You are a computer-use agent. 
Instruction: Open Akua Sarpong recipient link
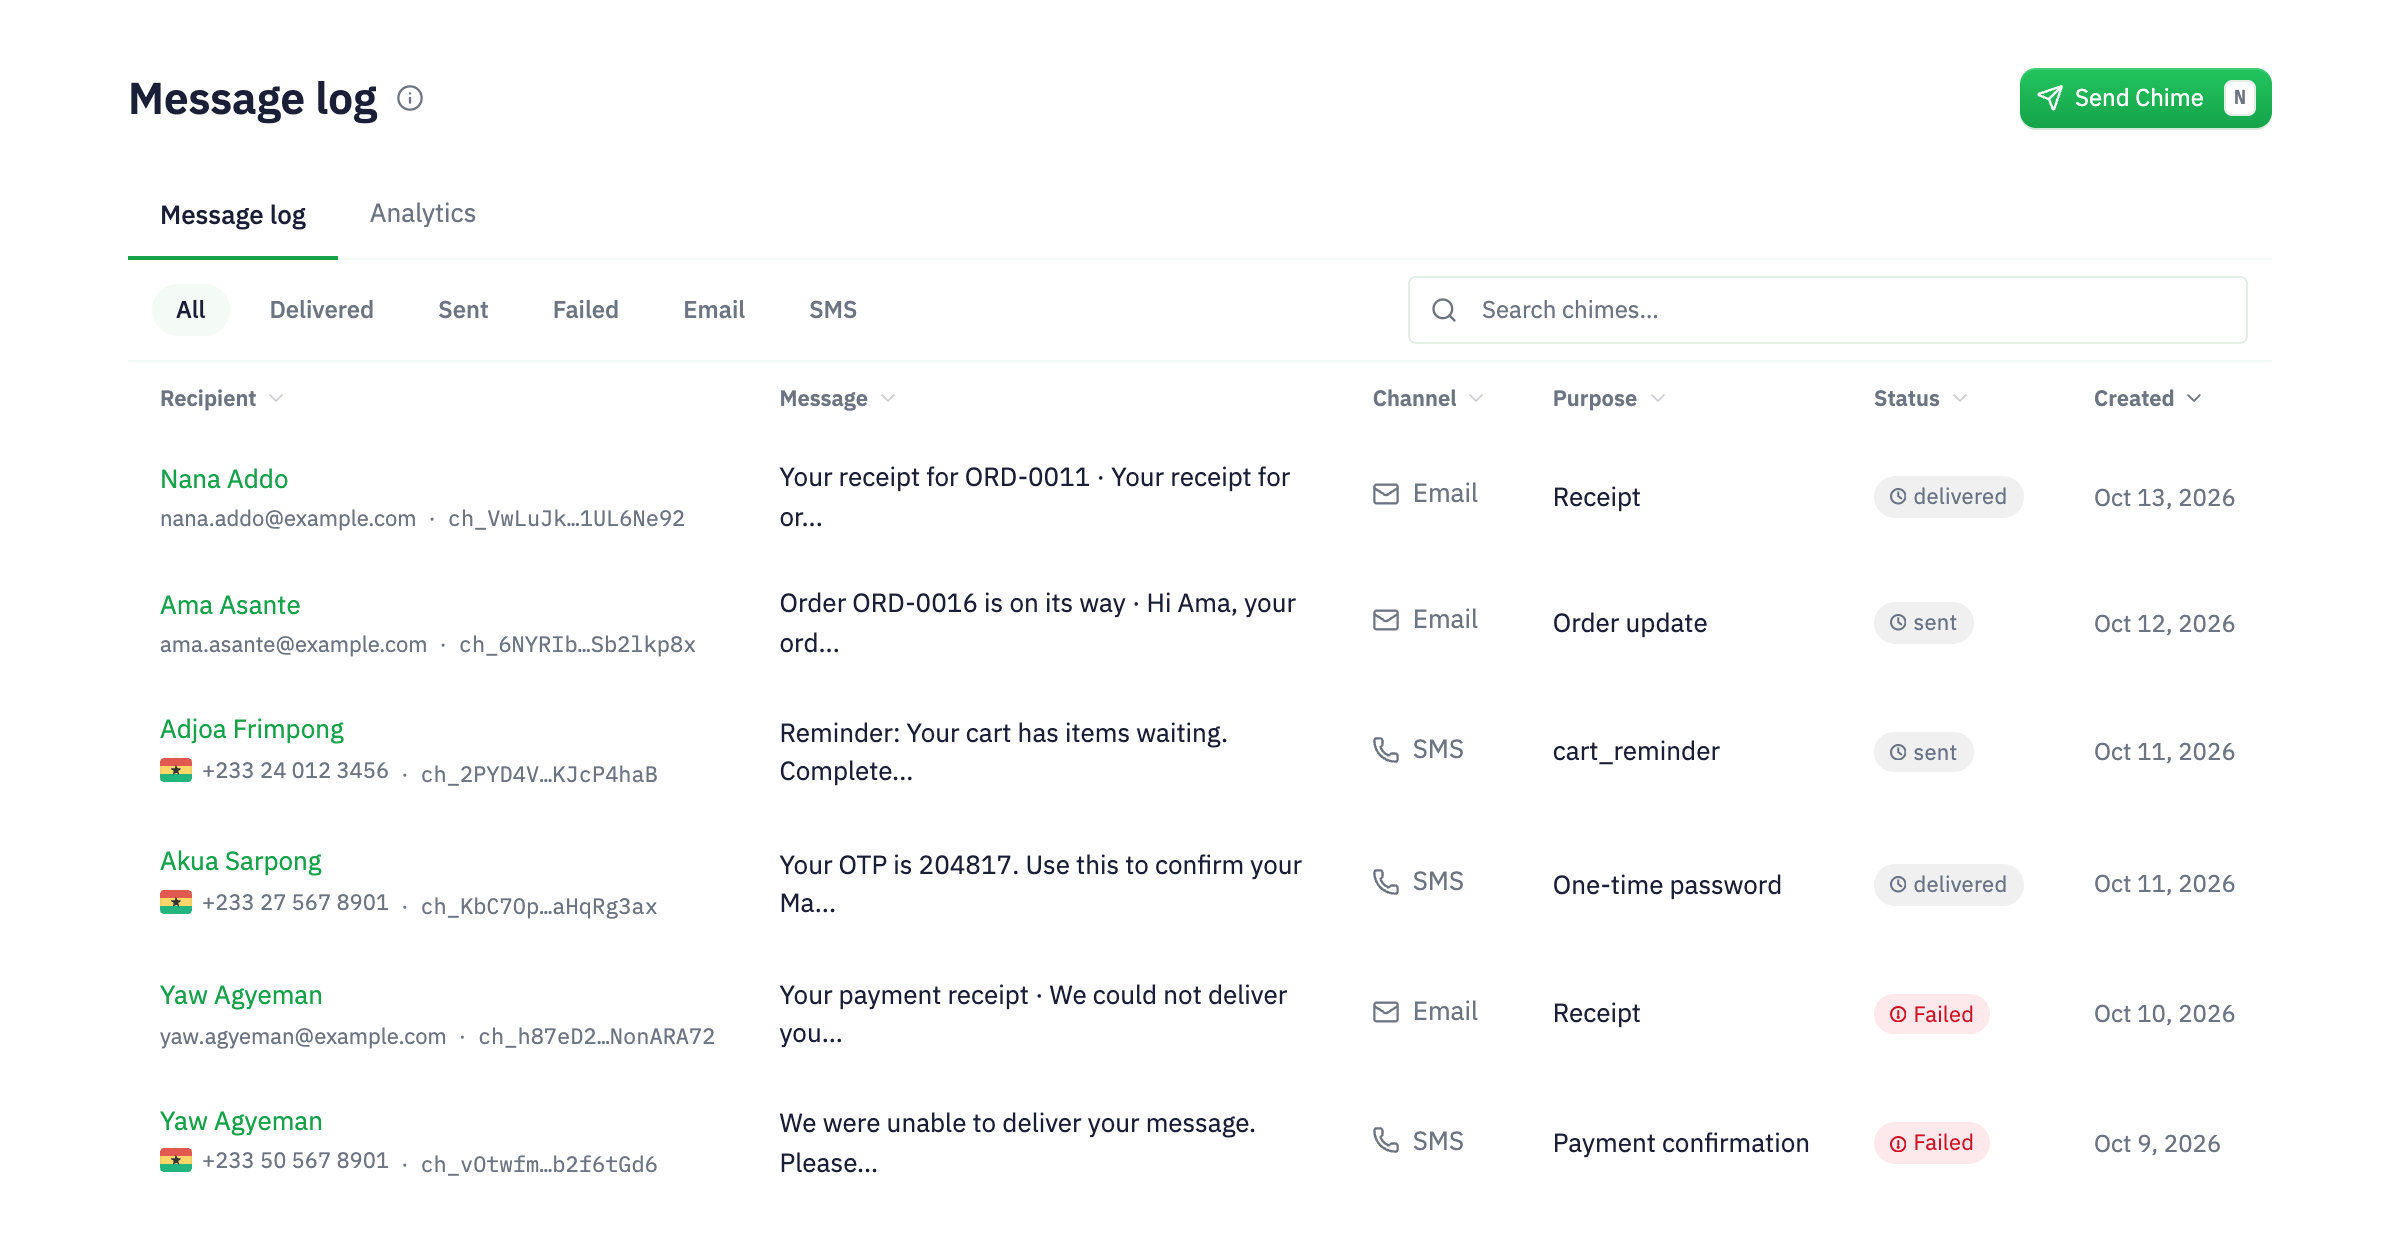[x=241, y=861]
